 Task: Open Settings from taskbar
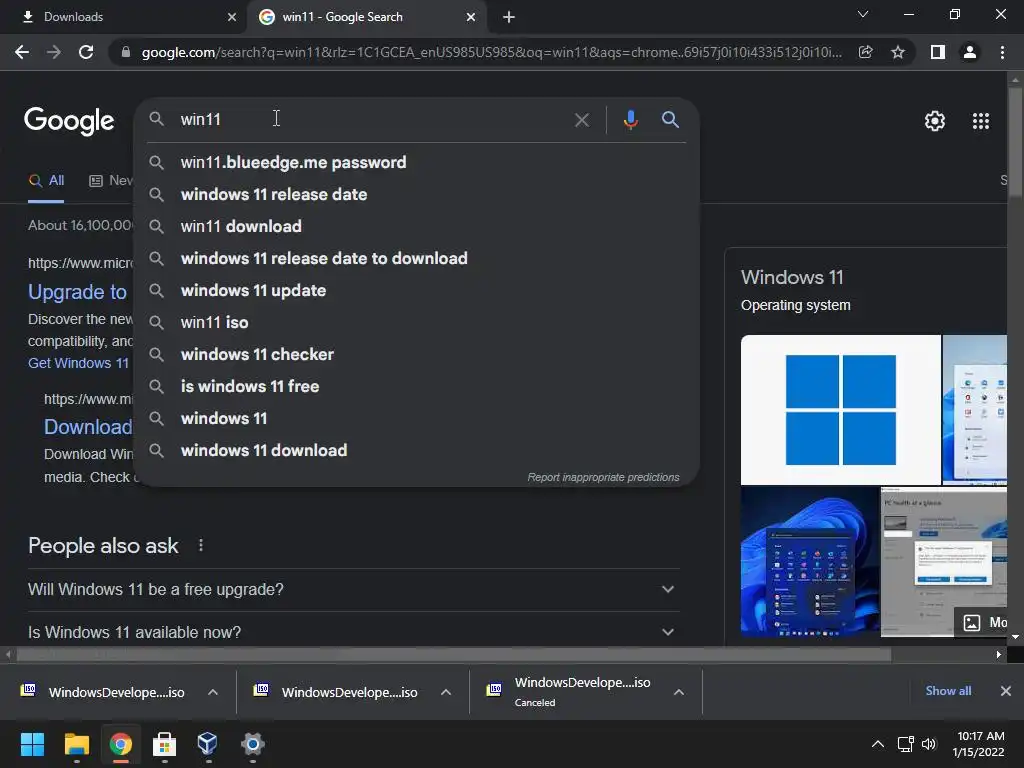click(252, 744)
